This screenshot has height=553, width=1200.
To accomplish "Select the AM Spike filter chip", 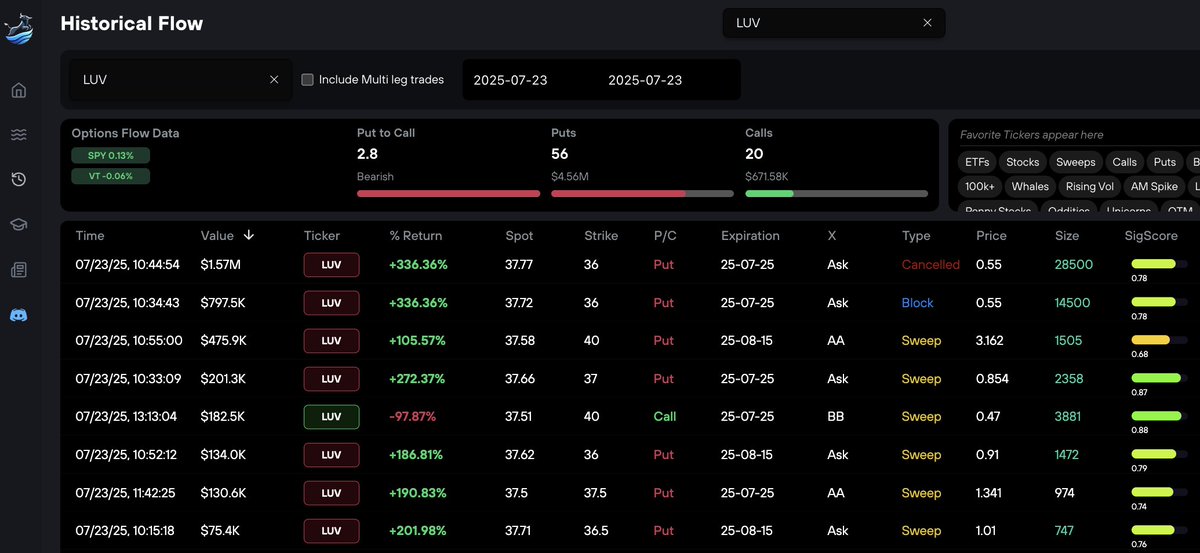I will tap(1154, 186).
